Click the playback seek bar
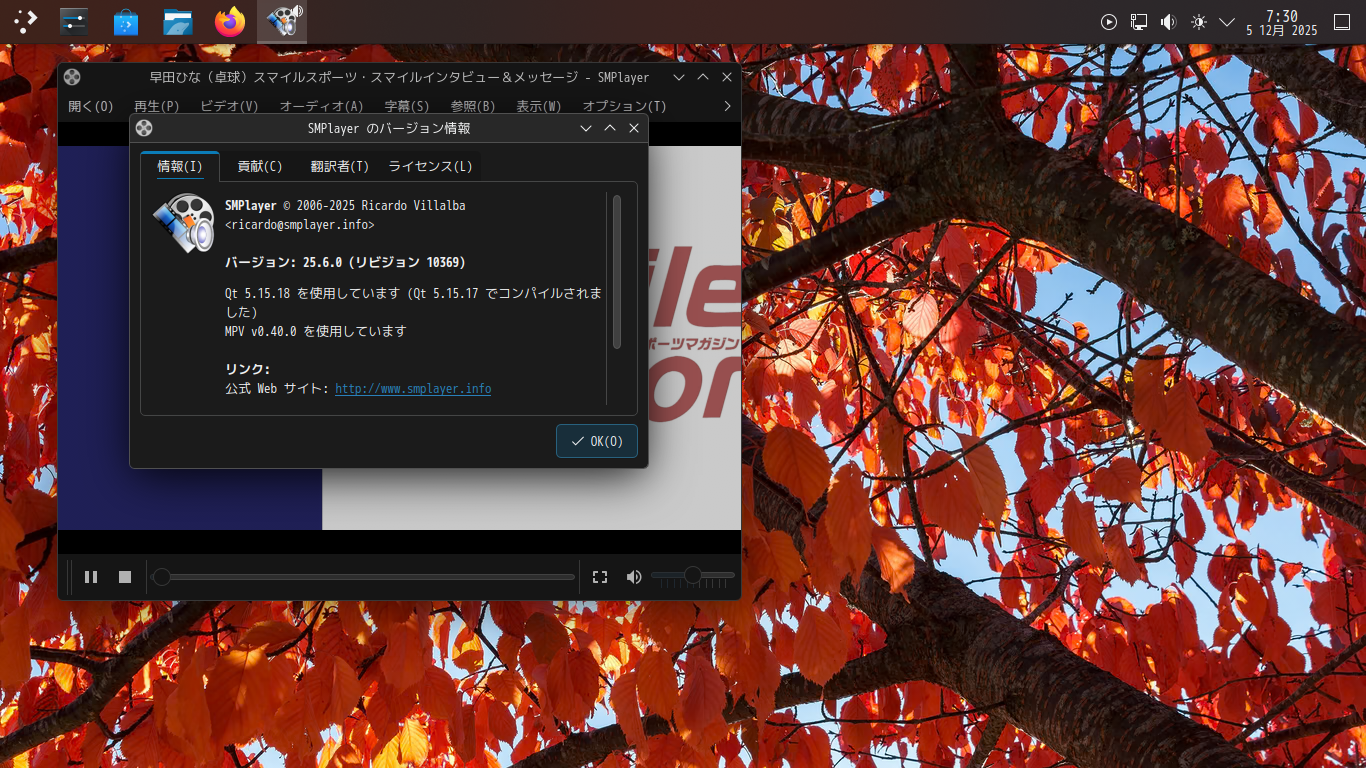Screen dimensions: 1366x768 (x=362, y=577)
